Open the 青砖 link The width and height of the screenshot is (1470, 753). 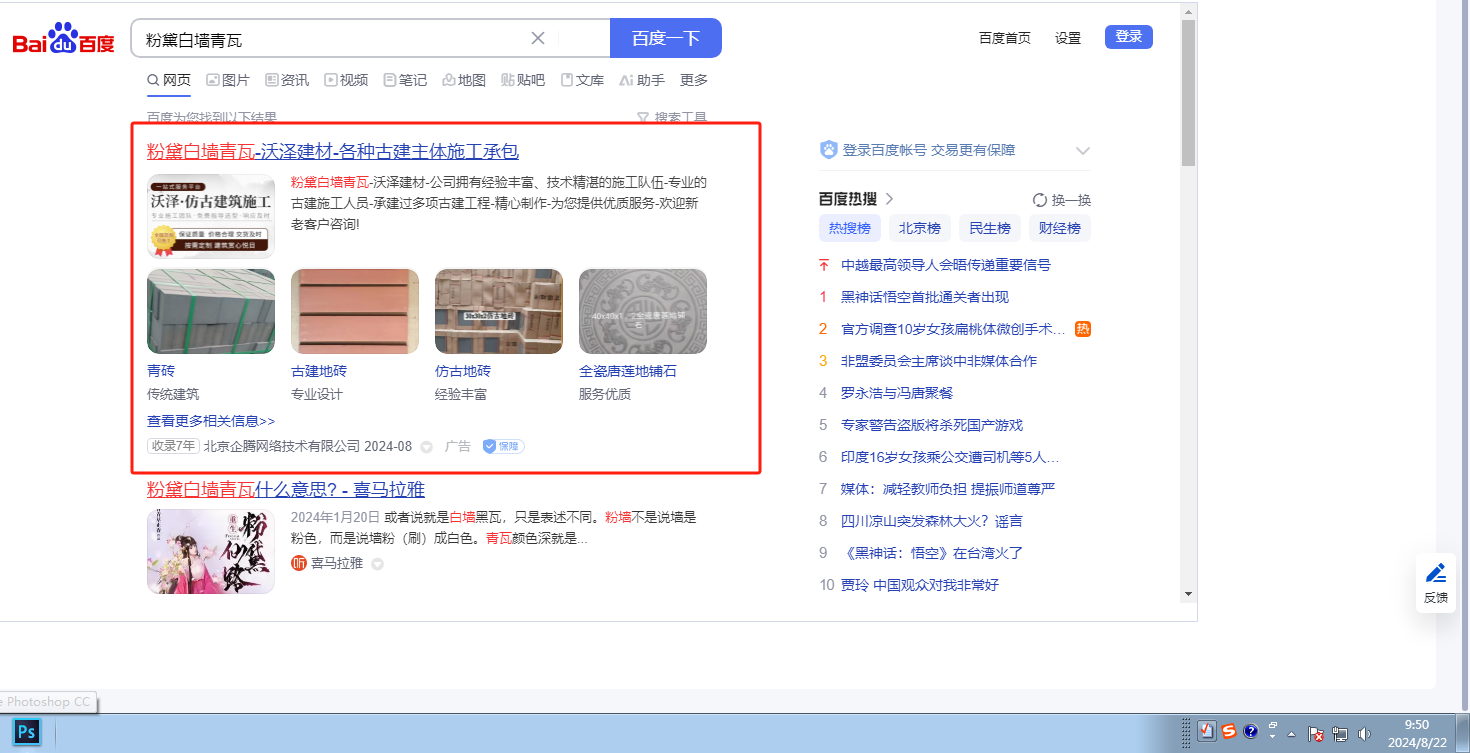coord(161,371)
